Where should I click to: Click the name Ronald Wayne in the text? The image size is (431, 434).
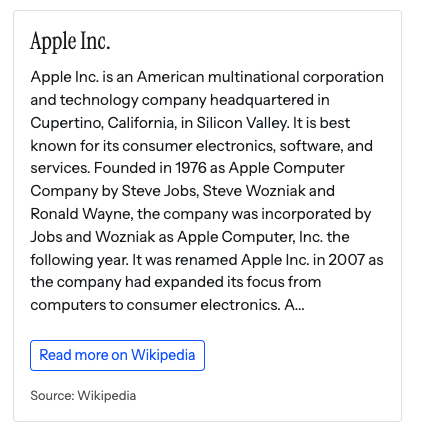(80, 214)
